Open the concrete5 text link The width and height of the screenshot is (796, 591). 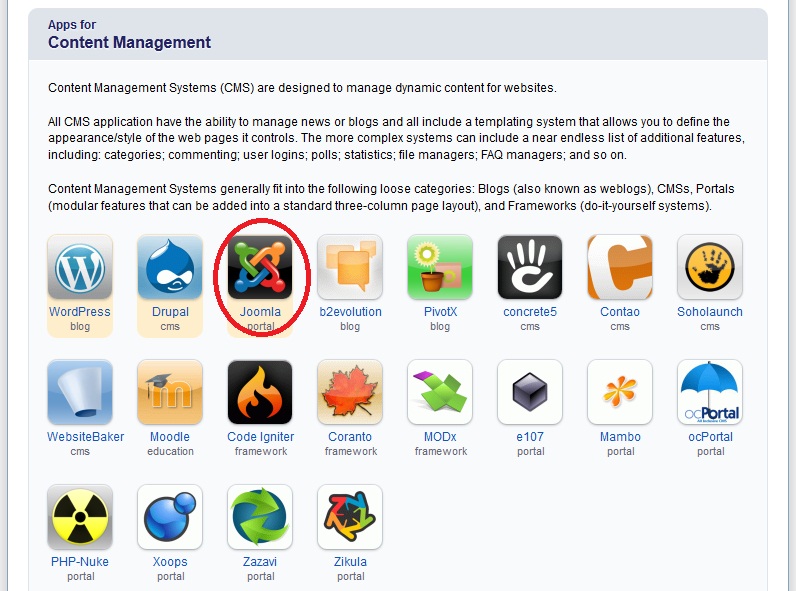click(530, 312)
